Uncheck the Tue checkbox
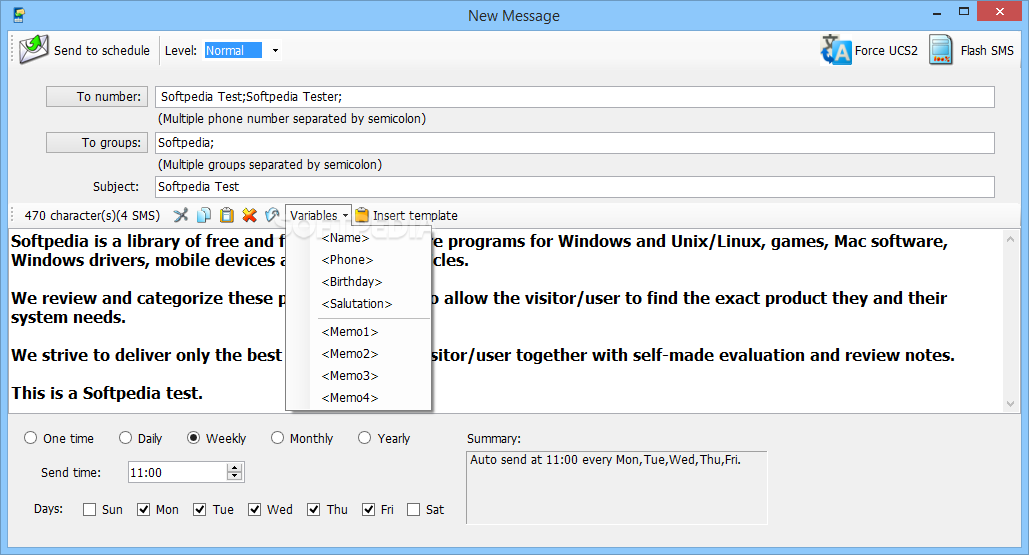 tap(200, 510)
